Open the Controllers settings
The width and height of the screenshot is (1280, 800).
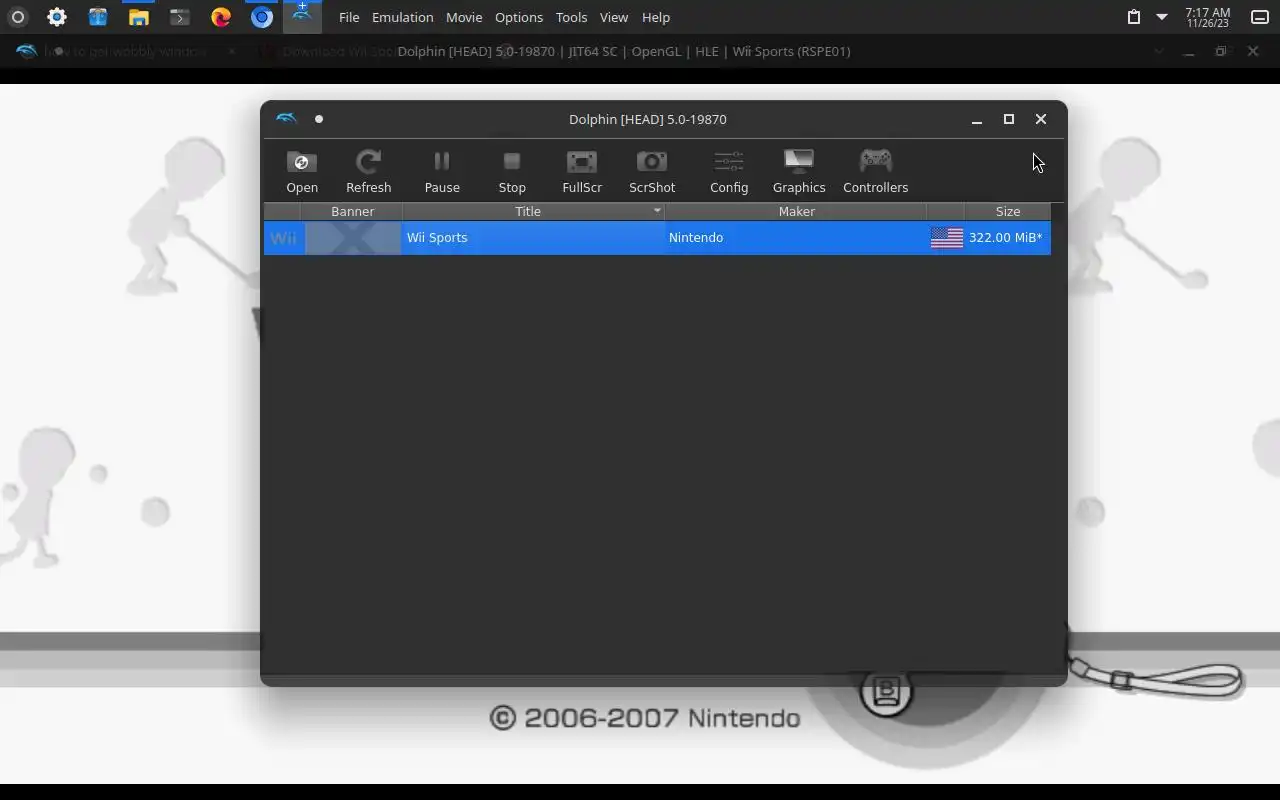point(875,172)
